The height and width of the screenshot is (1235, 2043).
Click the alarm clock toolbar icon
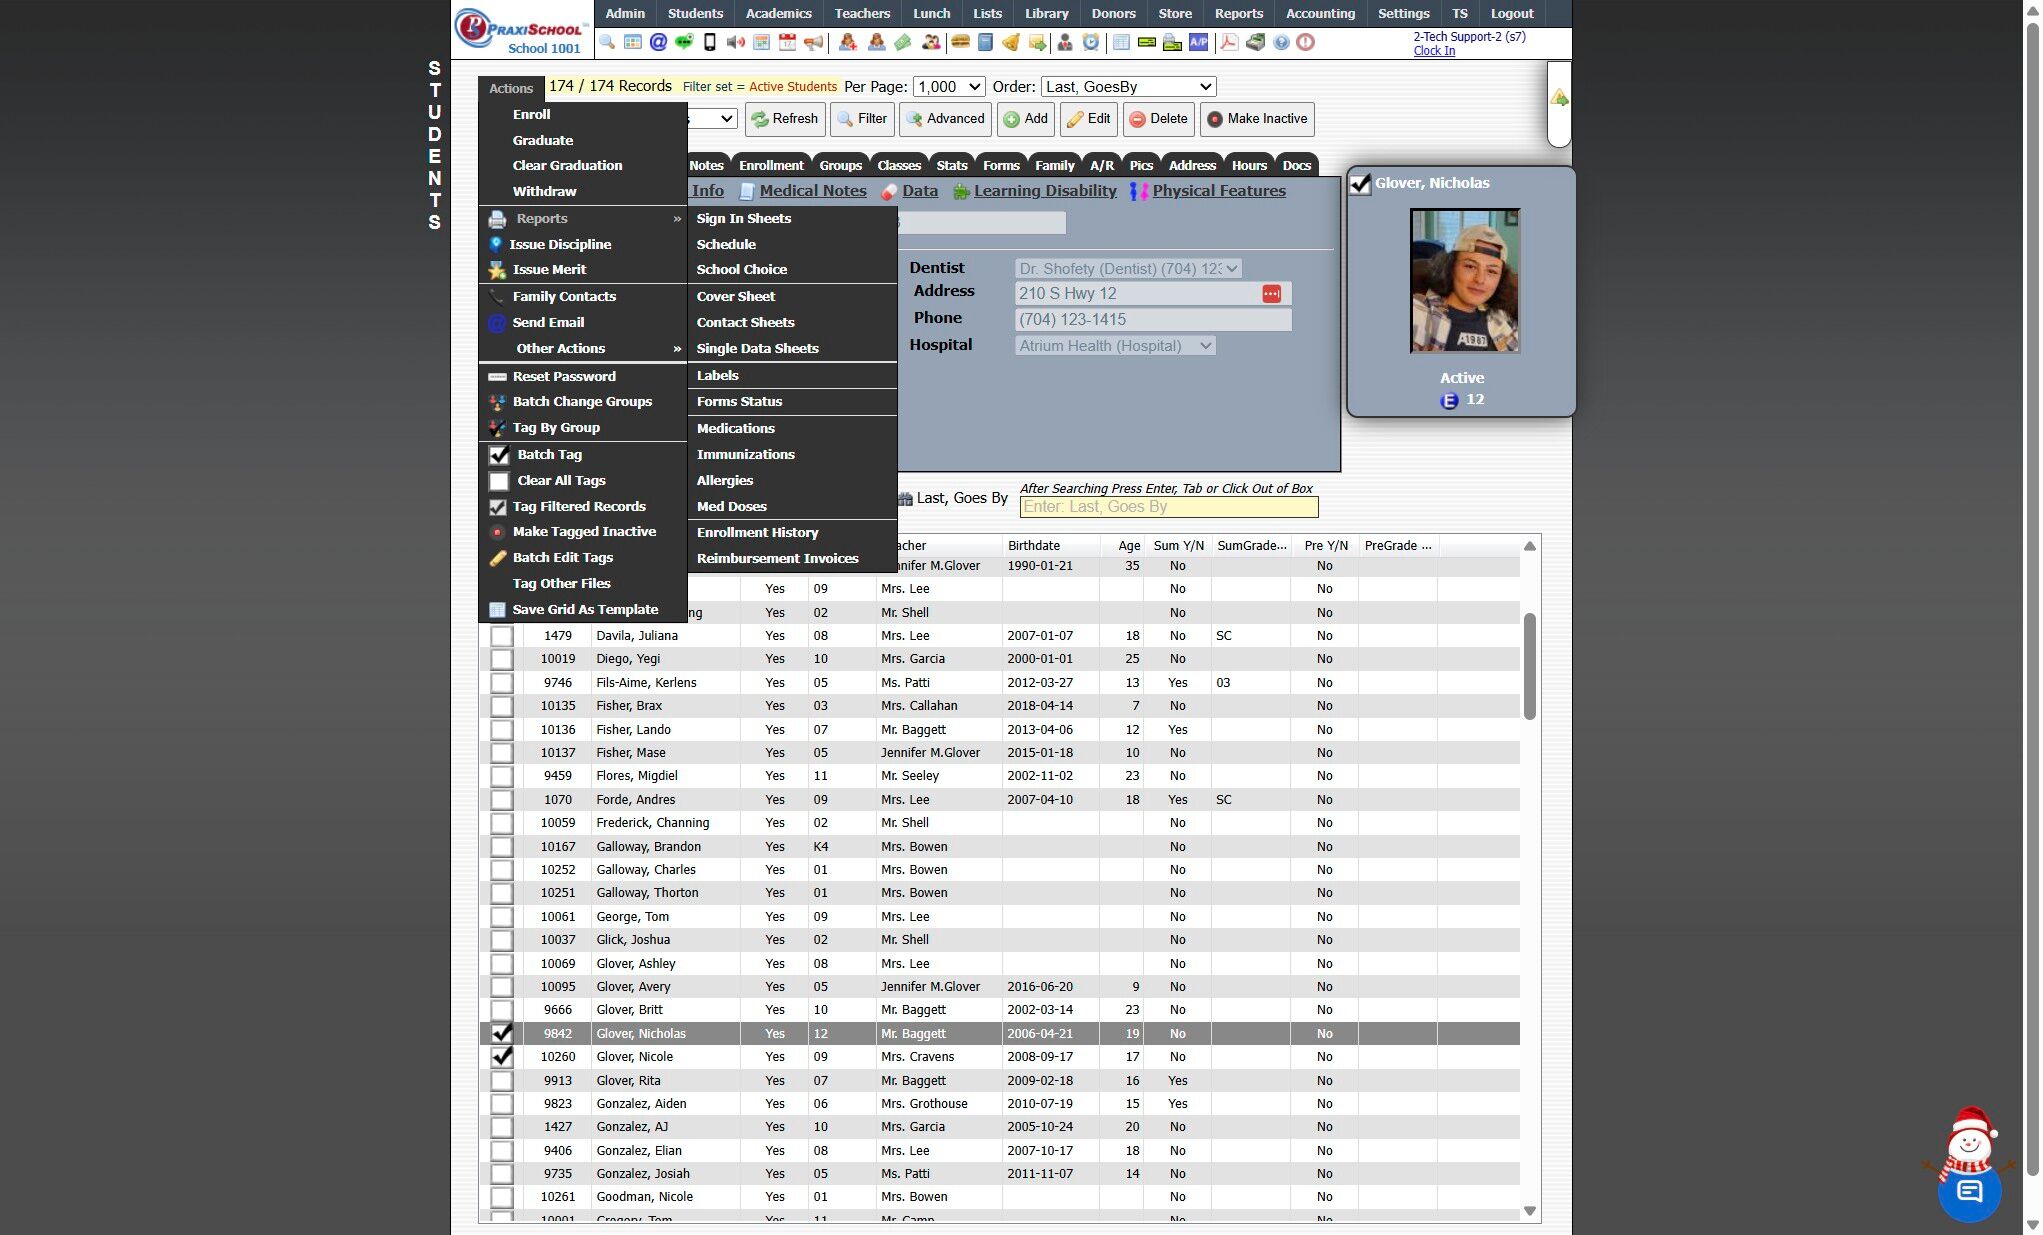point(1091,42)
